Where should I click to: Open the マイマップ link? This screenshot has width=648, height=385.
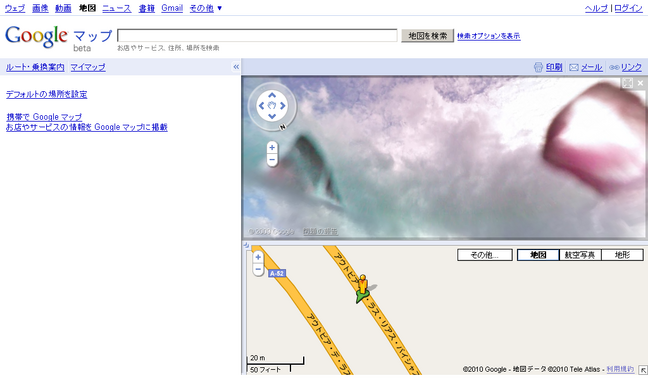tap(88, 67)
